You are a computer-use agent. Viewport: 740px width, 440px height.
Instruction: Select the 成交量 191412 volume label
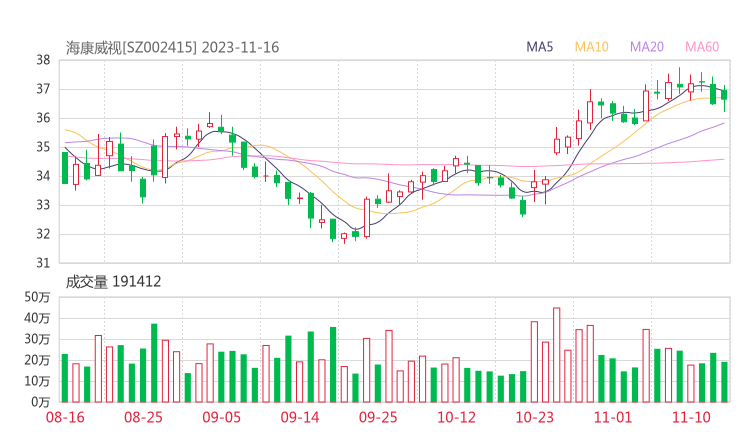point(113,283)
